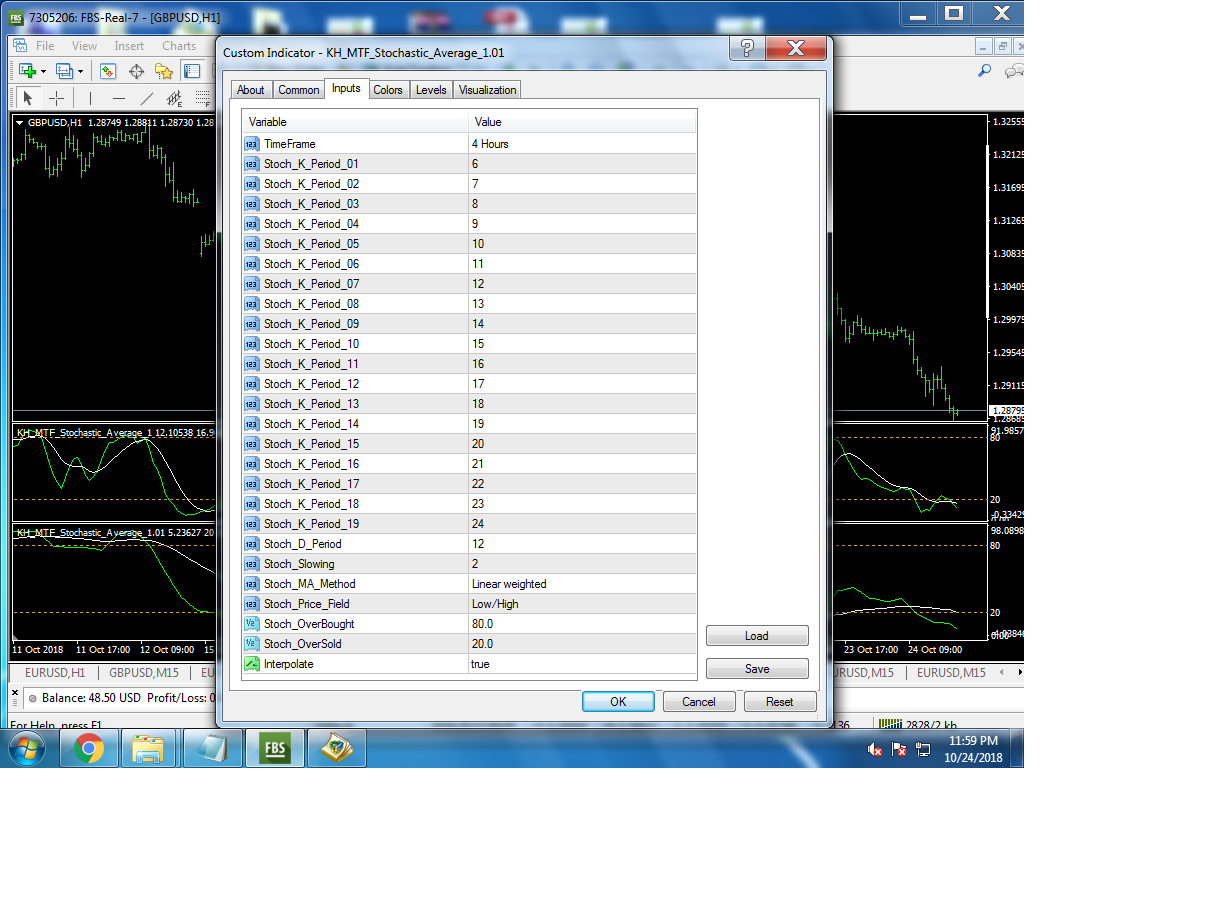The image size is (1228, 920).
Task: Select the vertical line drawing tool
Action: pos(90,98)
